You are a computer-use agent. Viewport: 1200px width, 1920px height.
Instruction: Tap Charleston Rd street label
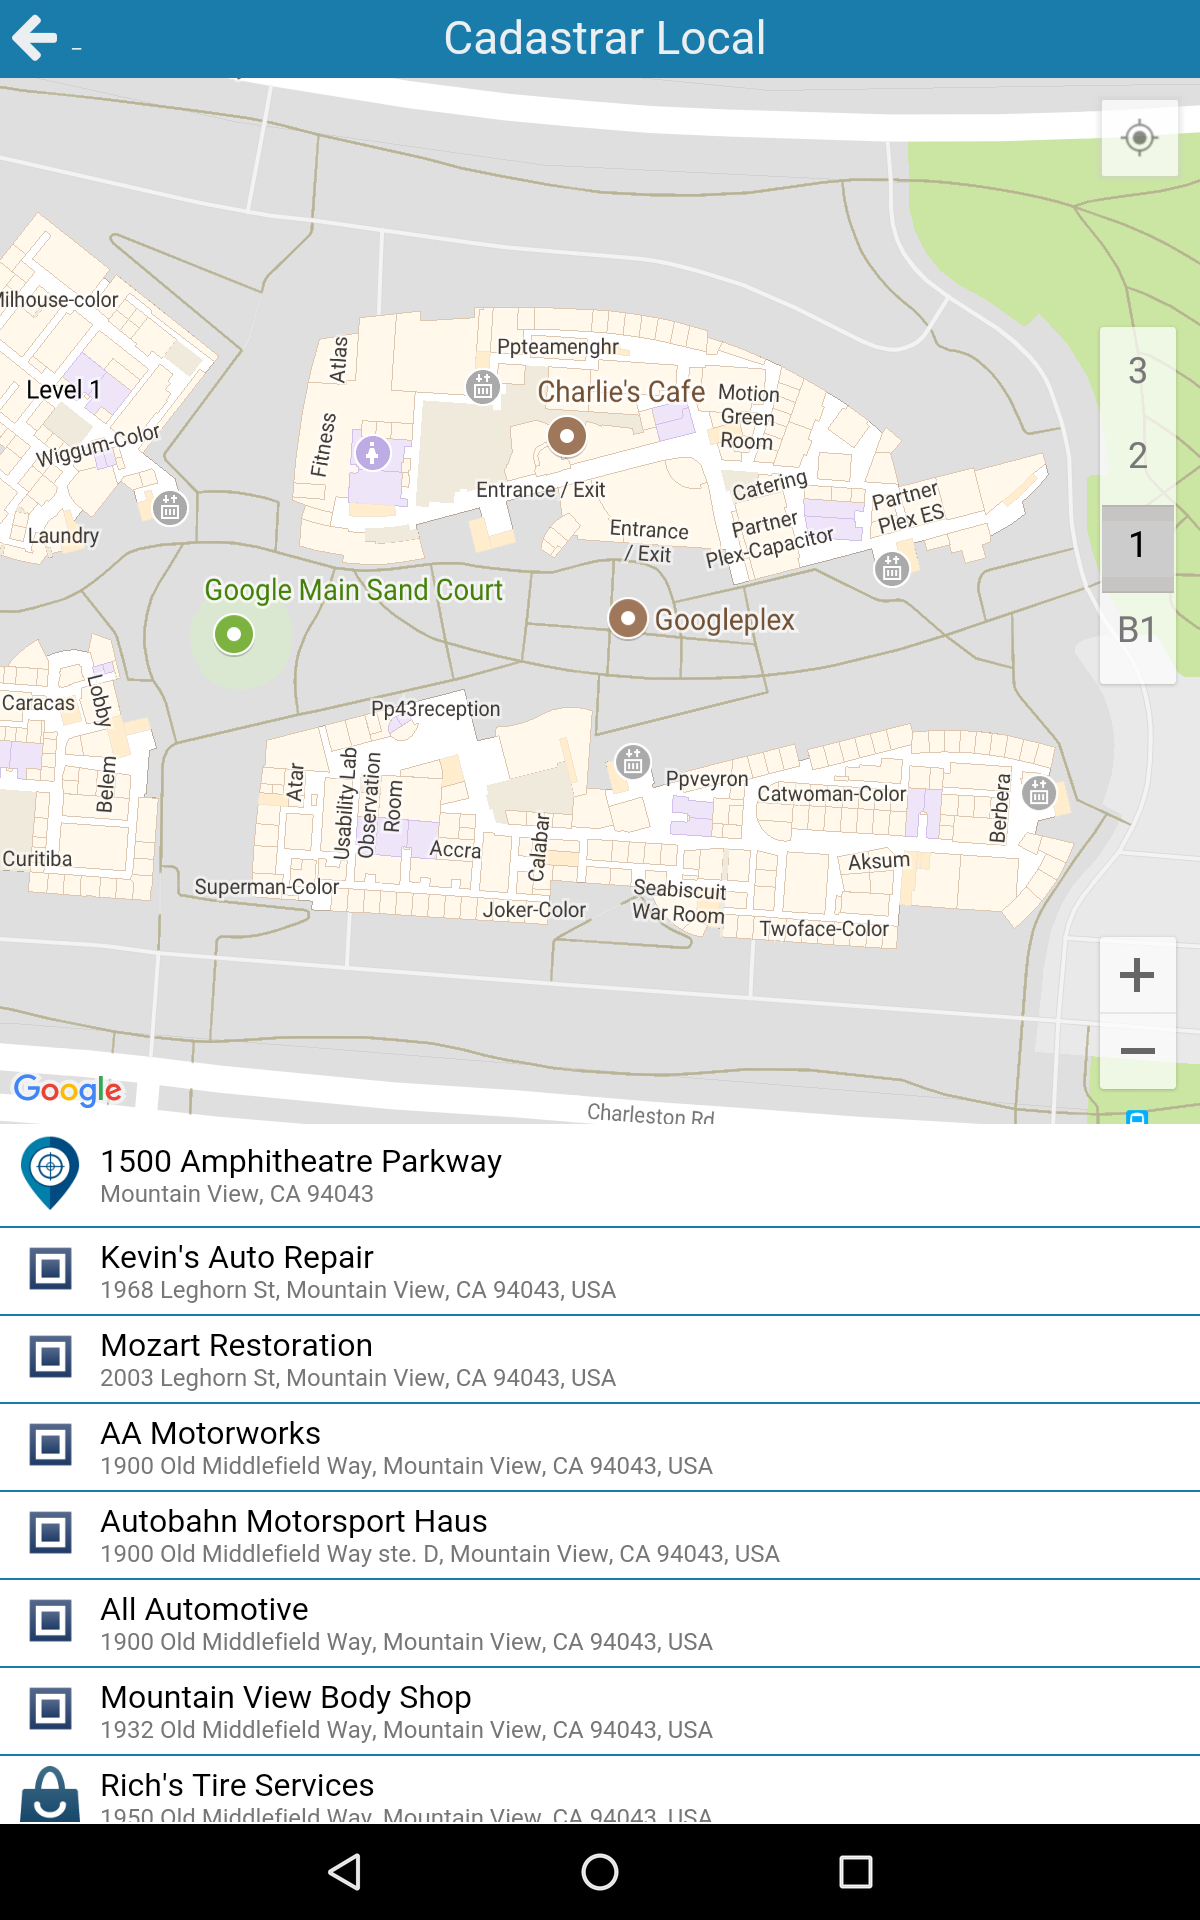650,1113
